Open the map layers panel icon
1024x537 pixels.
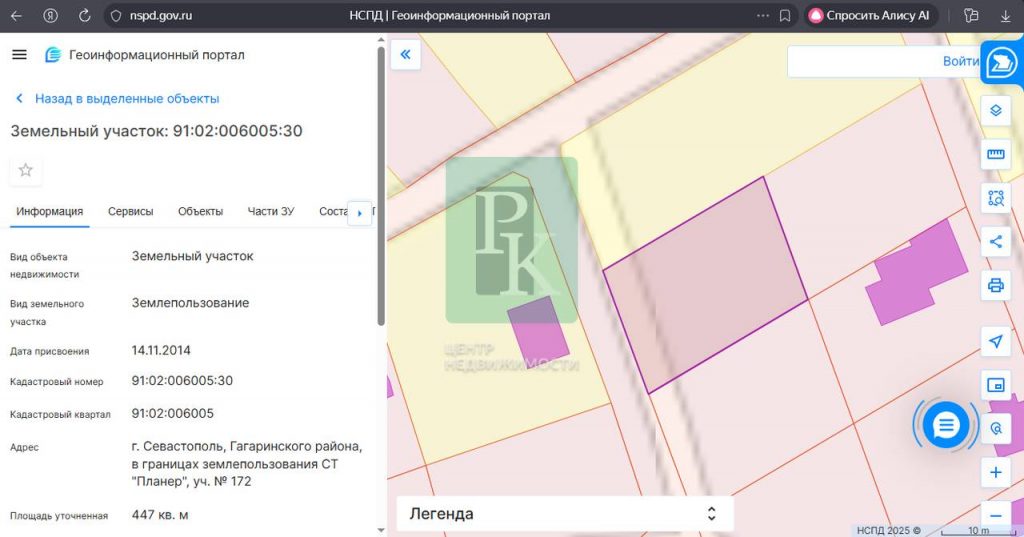[995, 110]
